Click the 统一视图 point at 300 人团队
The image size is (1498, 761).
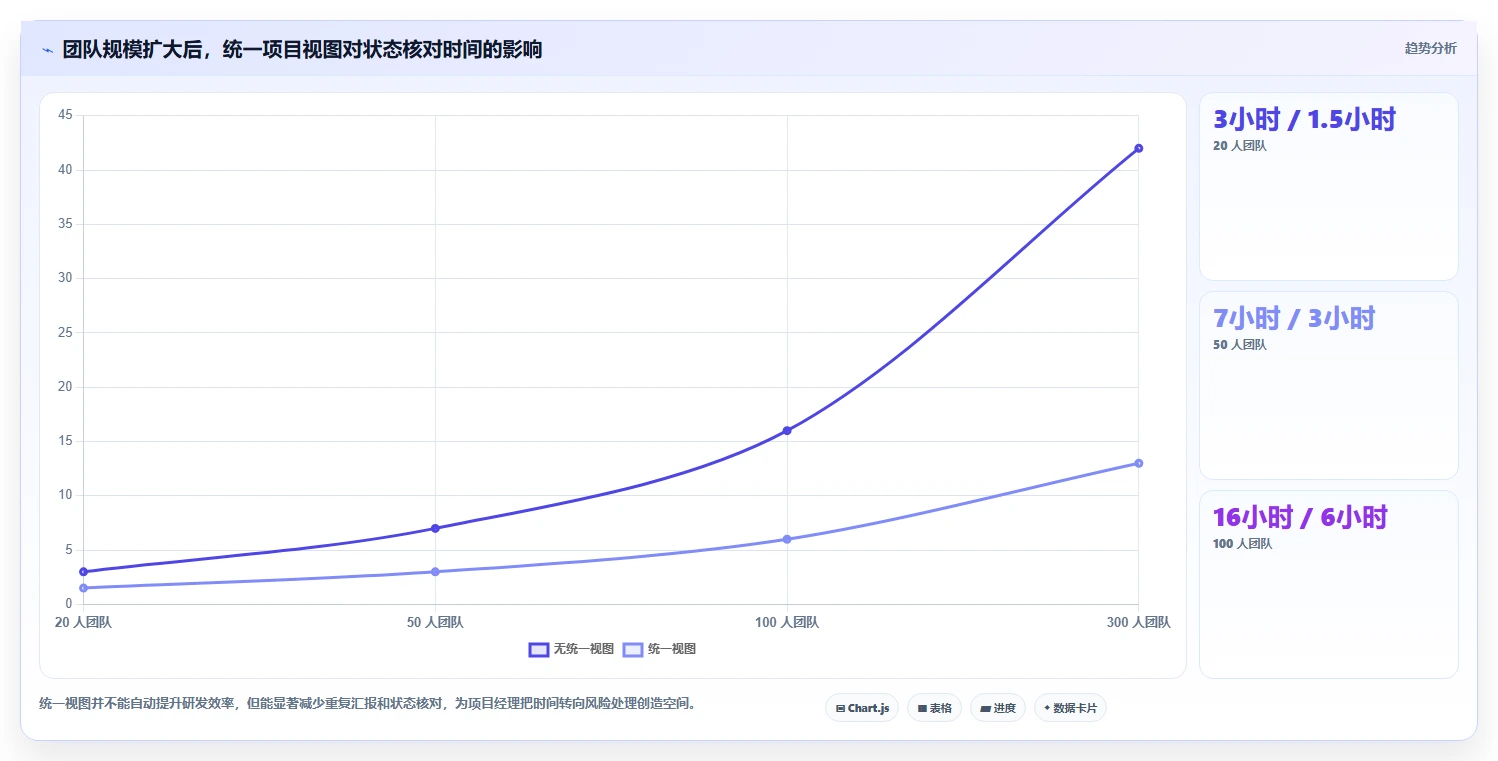[1138, 463]
